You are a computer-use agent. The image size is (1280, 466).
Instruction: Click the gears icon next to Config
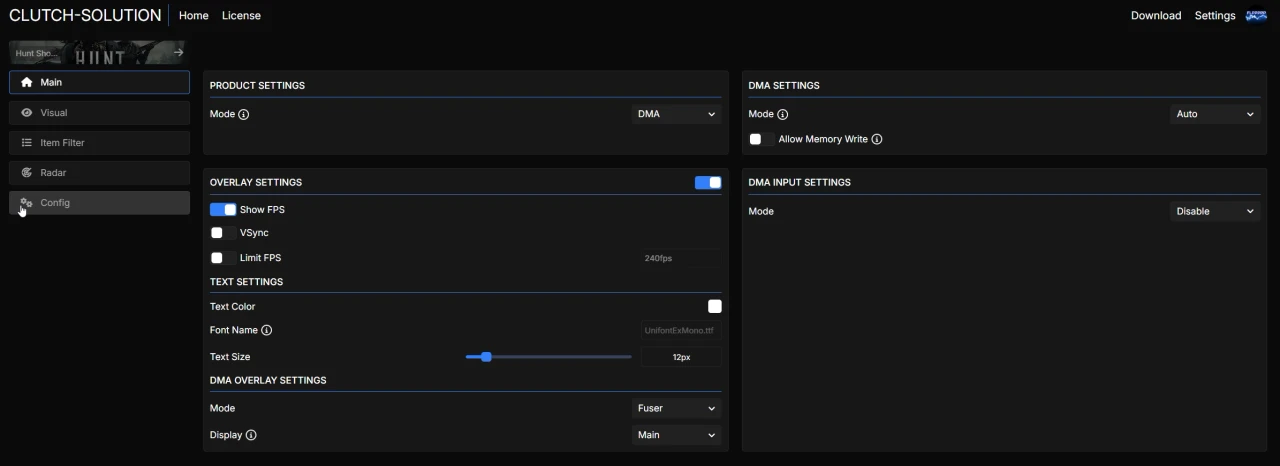click(x=27, y=203)
